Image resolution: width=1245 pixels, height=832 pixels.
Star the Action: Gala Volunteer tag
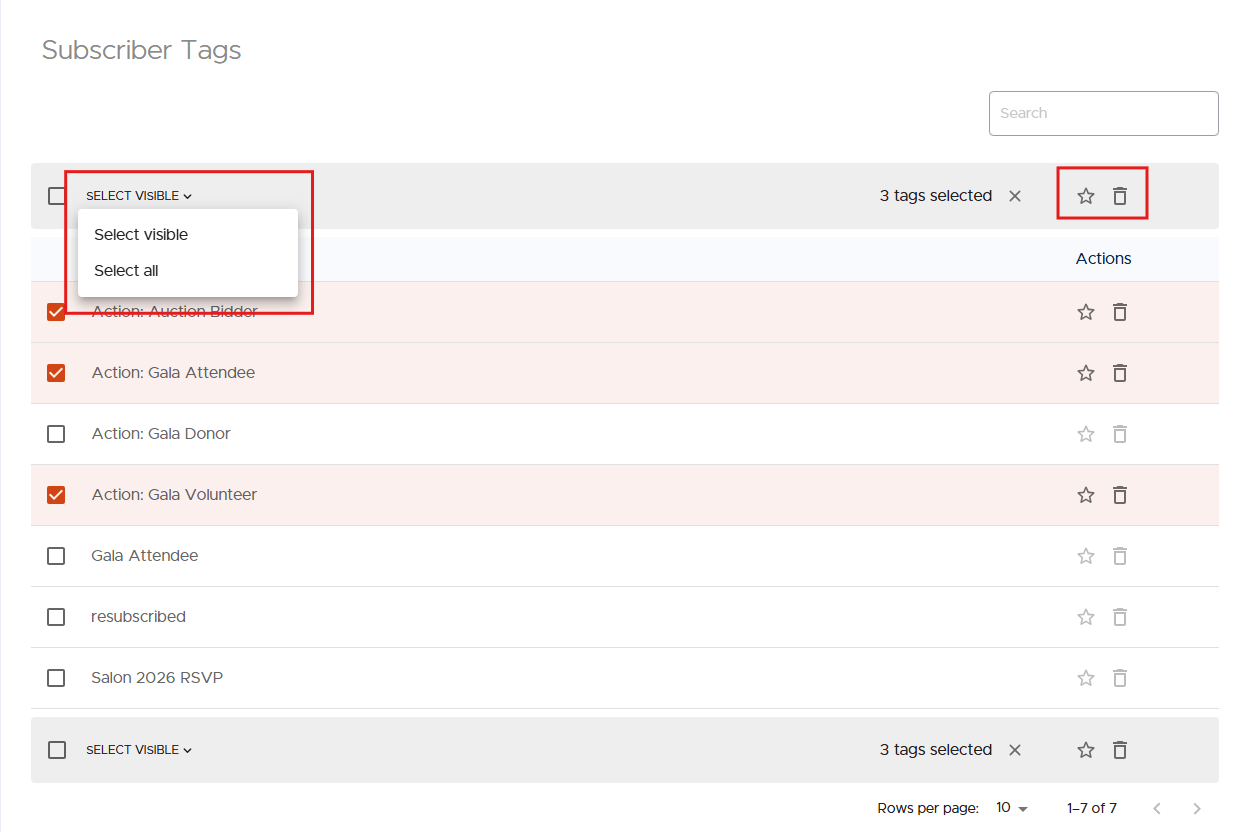tap(1086, 495)
